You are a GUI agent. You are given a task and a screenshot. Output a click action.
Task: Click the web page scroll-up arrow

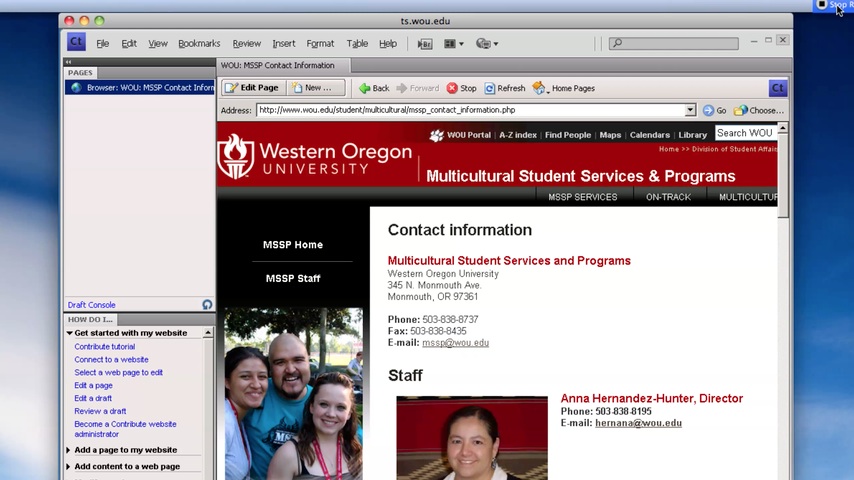coord(783,128)
